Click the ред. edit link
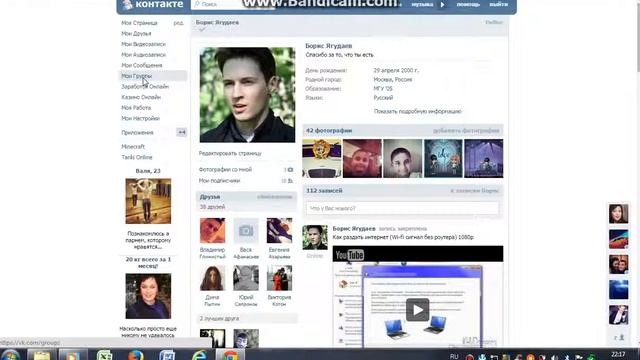640x360 pixels. tap(178, 23)
